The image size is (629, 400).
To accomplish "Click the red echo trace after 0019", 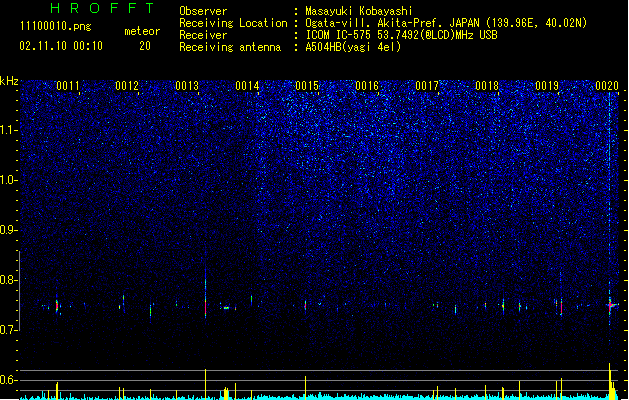I will tap(561, 307).
